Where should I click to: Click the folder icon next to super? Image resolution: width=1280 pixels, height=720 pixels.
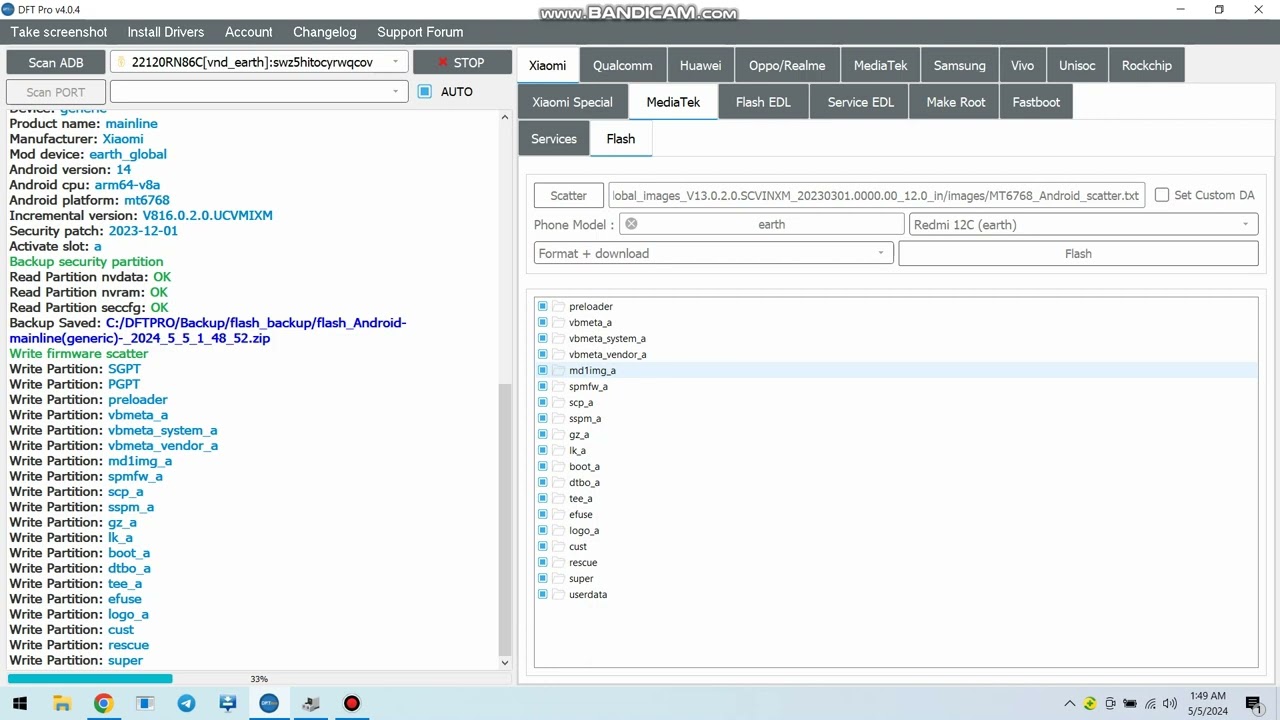click(560, 578)
